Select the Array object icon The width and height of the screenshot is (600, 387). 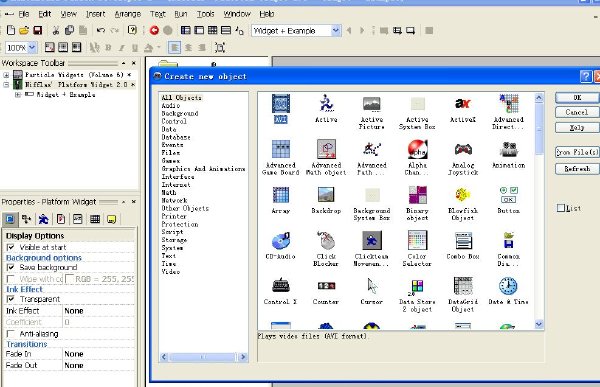point(280,194)
